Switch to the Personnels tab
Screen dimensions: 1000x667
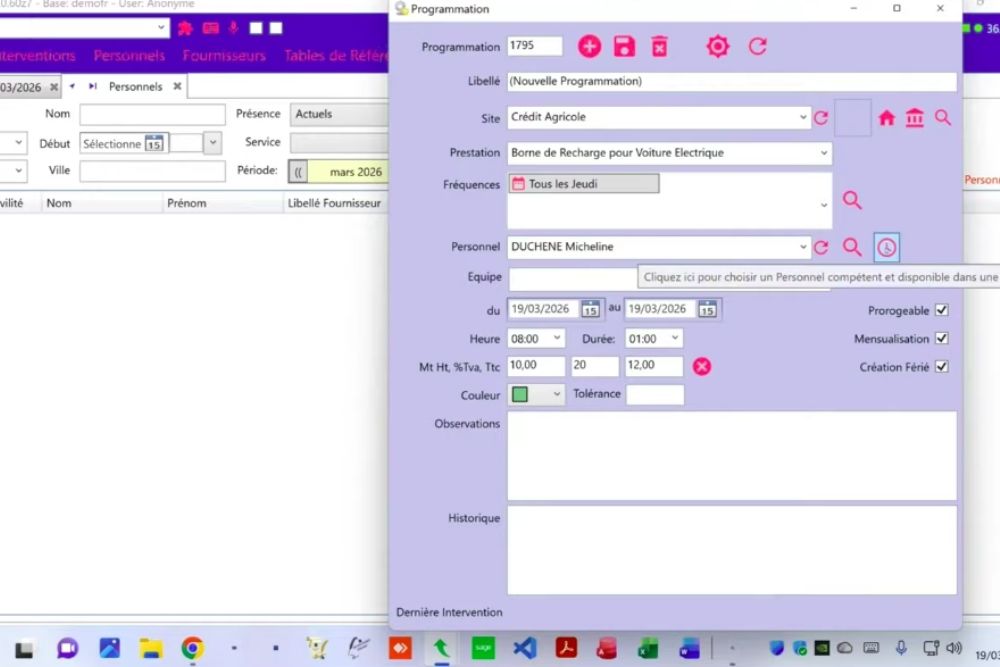[x=136, y=87]
